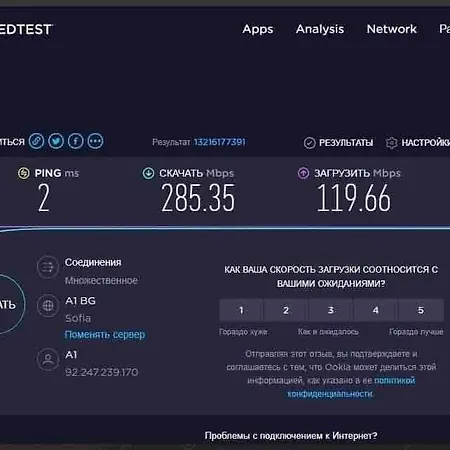This screenshot has height=450, width=450.
Task: Open more sharing options ellipsis icon
Action: [x=95, y=141]
